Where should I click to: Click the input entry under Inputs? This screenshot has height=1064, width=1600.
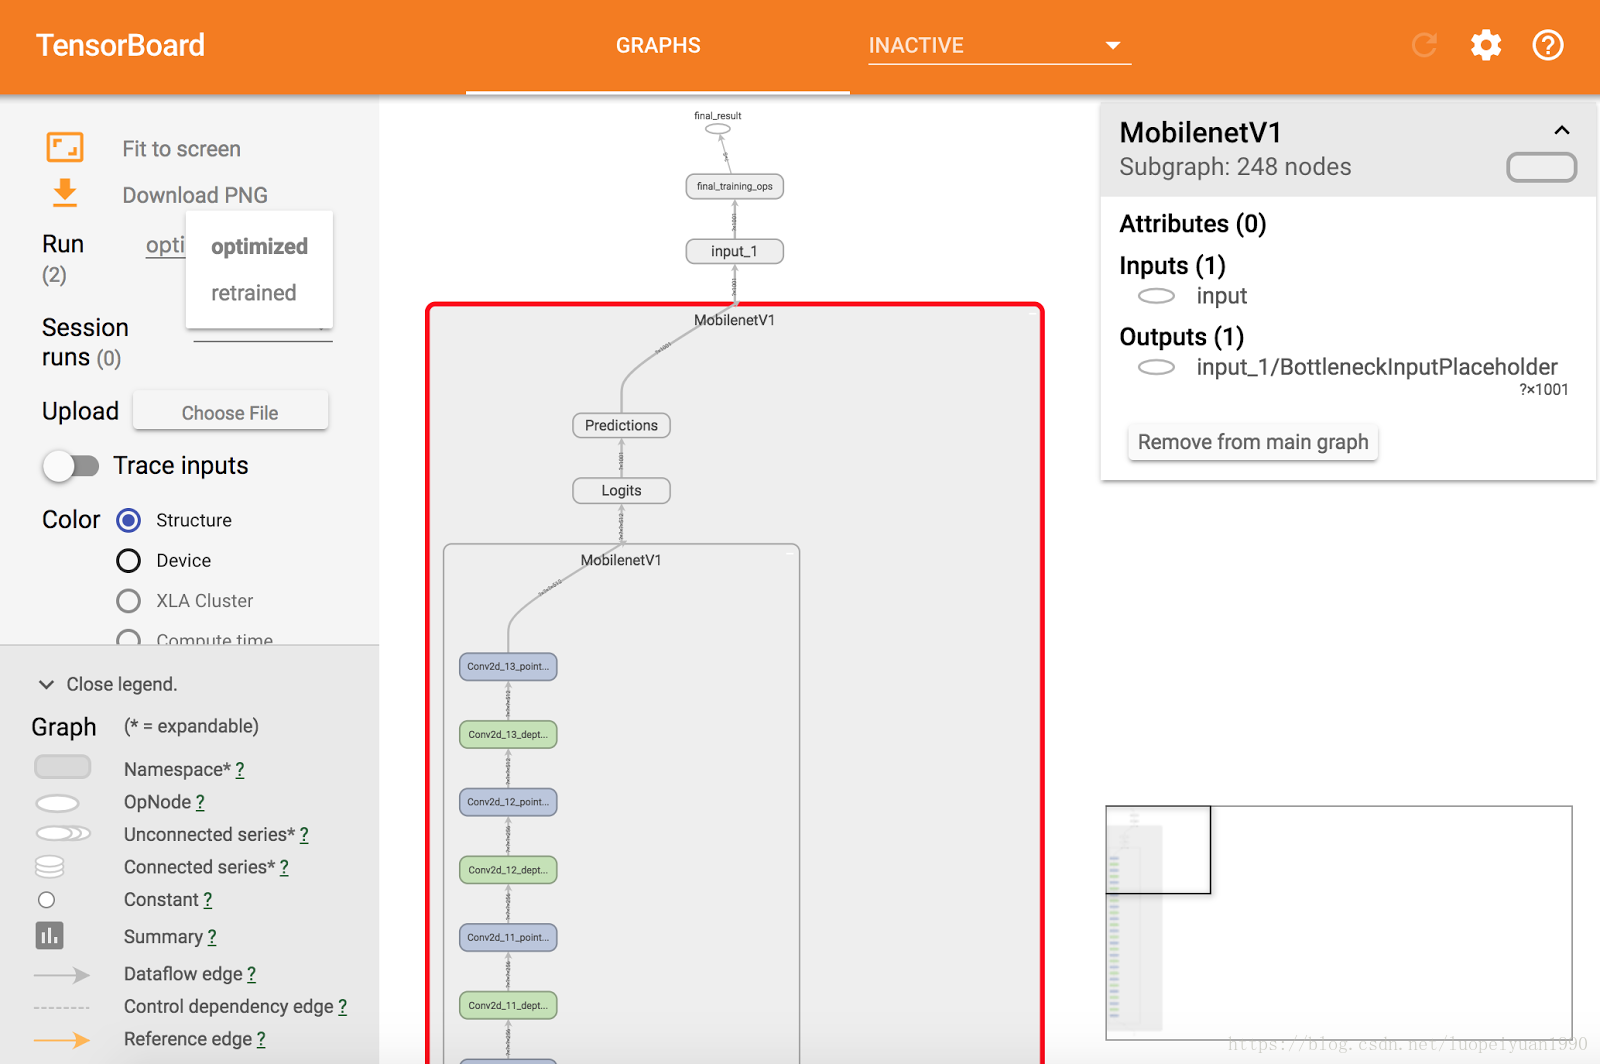(1222, 296)
